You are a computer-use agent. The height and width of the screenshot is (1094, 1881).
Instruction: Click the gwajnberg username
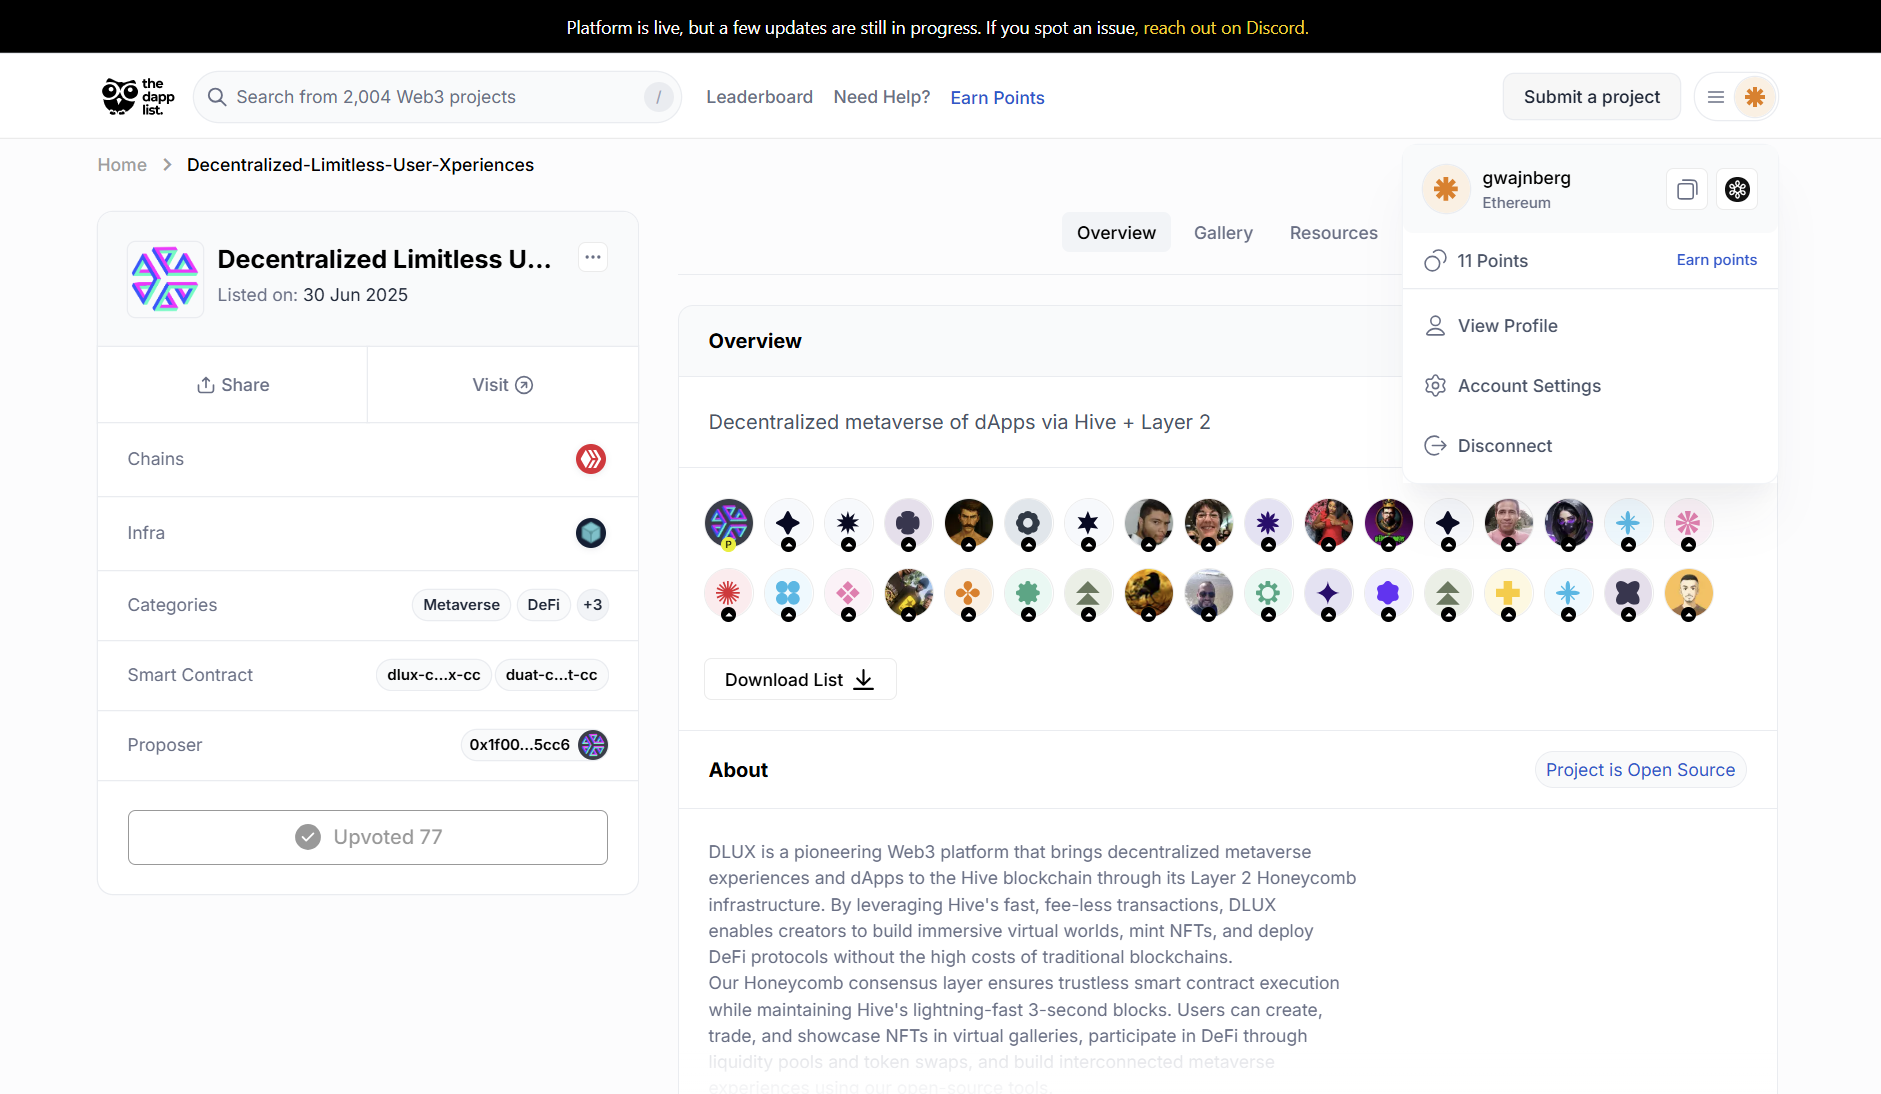(1526, 178)
